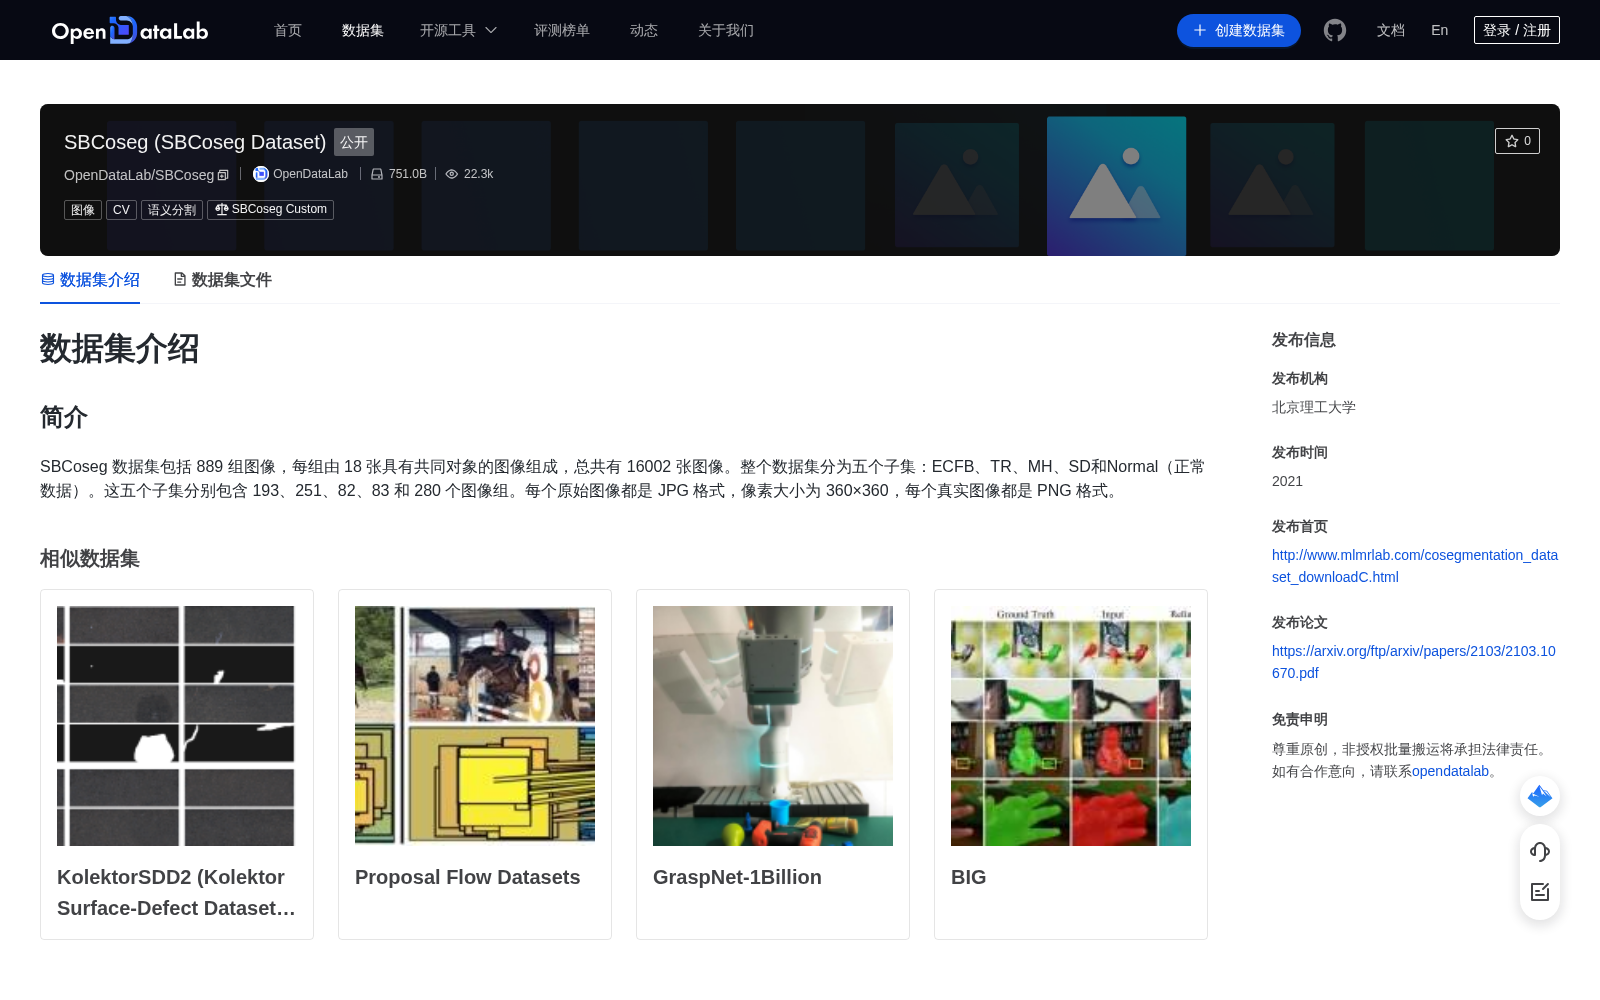Click the 公开 visibility badge
Image resolution: width=1600 pixels, height=1000 pixels.
[x=354, y=142]
